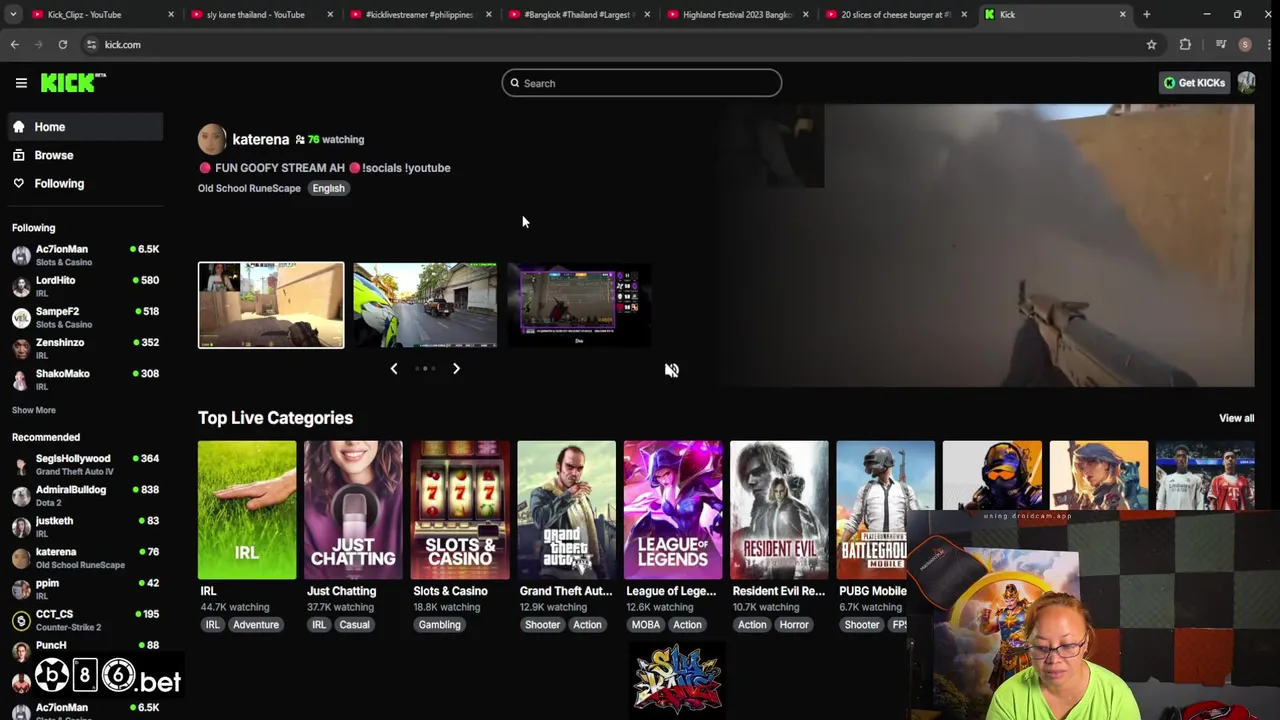This screenshot has width=1280, height=720.
Task: Open ShakoMako followed channel
Action: tap(85, 379)
